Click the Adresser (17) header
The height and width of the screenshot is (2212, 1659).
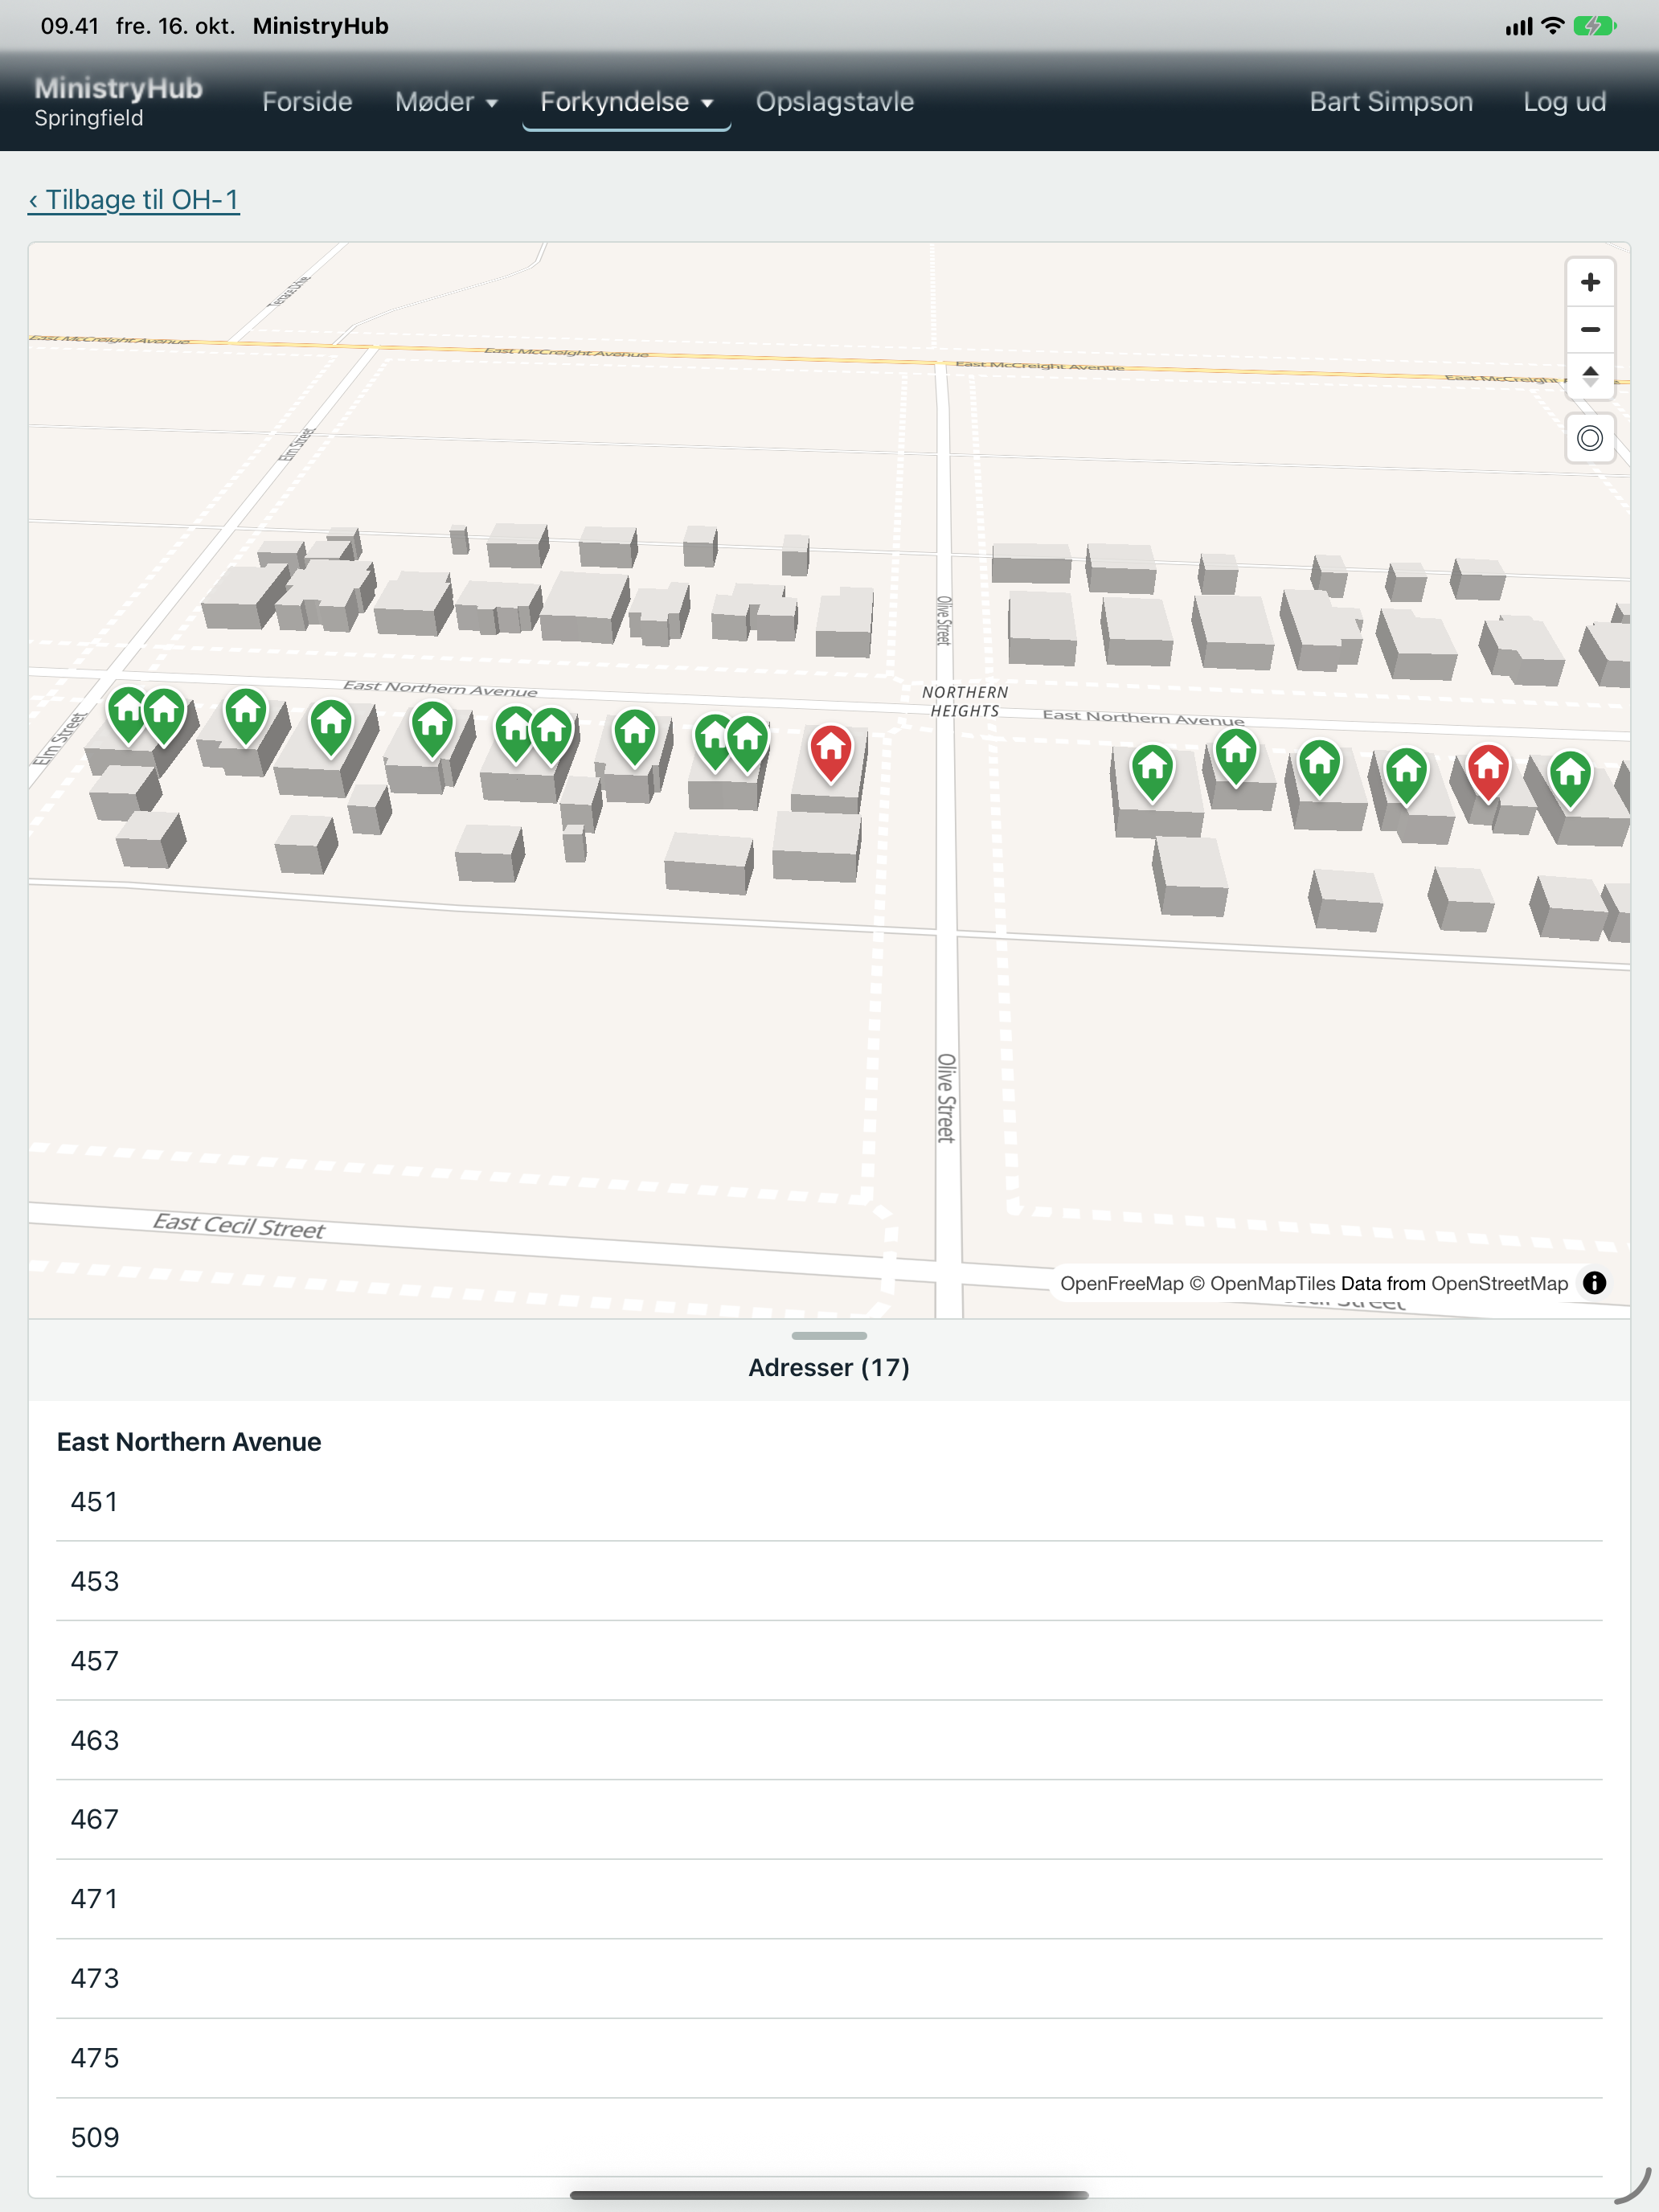tap(829, 1367)
